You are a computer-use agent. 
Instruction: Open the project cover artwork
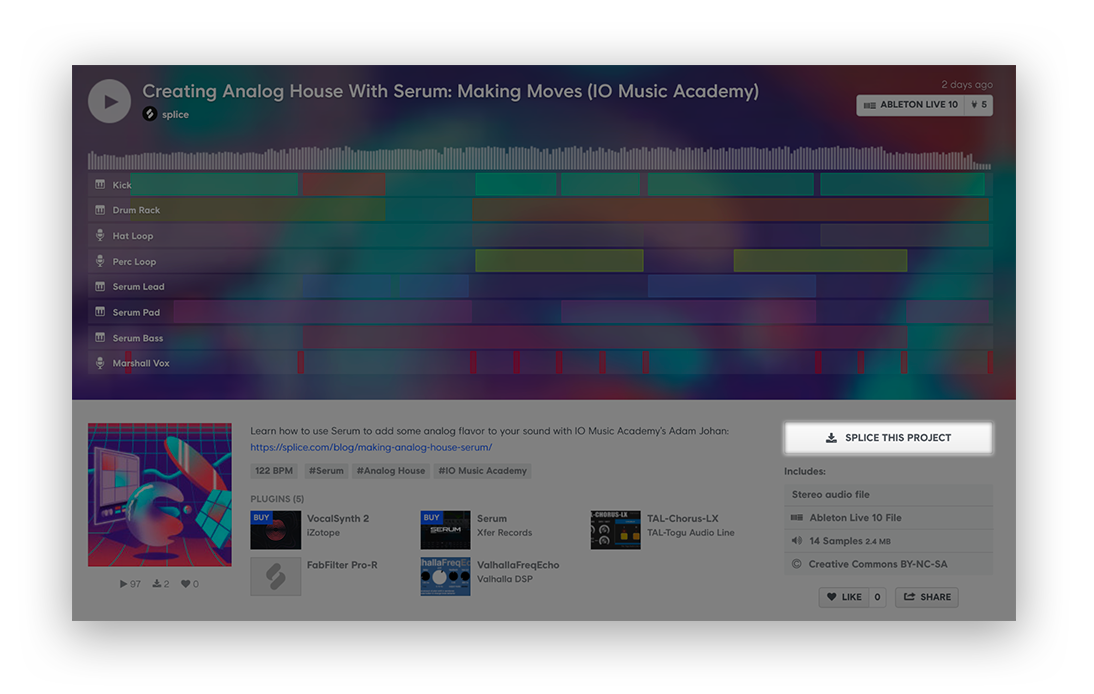pyautogui.click(x=160, y=495)
